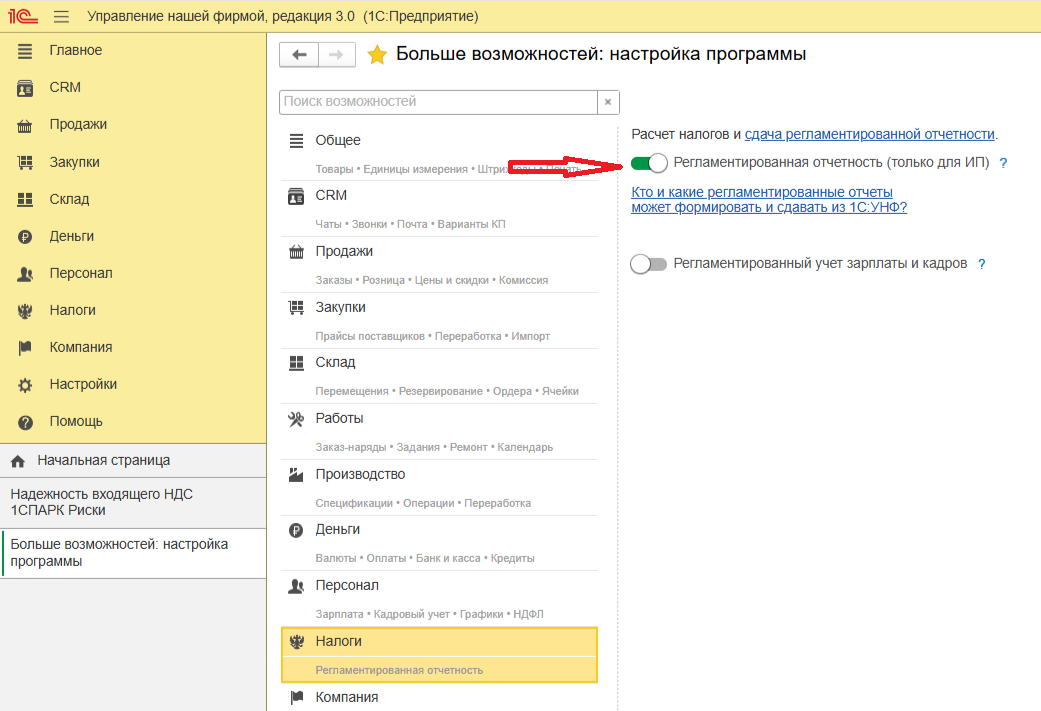This screenshot has width=1041, height=711.
Task: Open Настройки in the left sidebar
Action: [x=83, y=384]
